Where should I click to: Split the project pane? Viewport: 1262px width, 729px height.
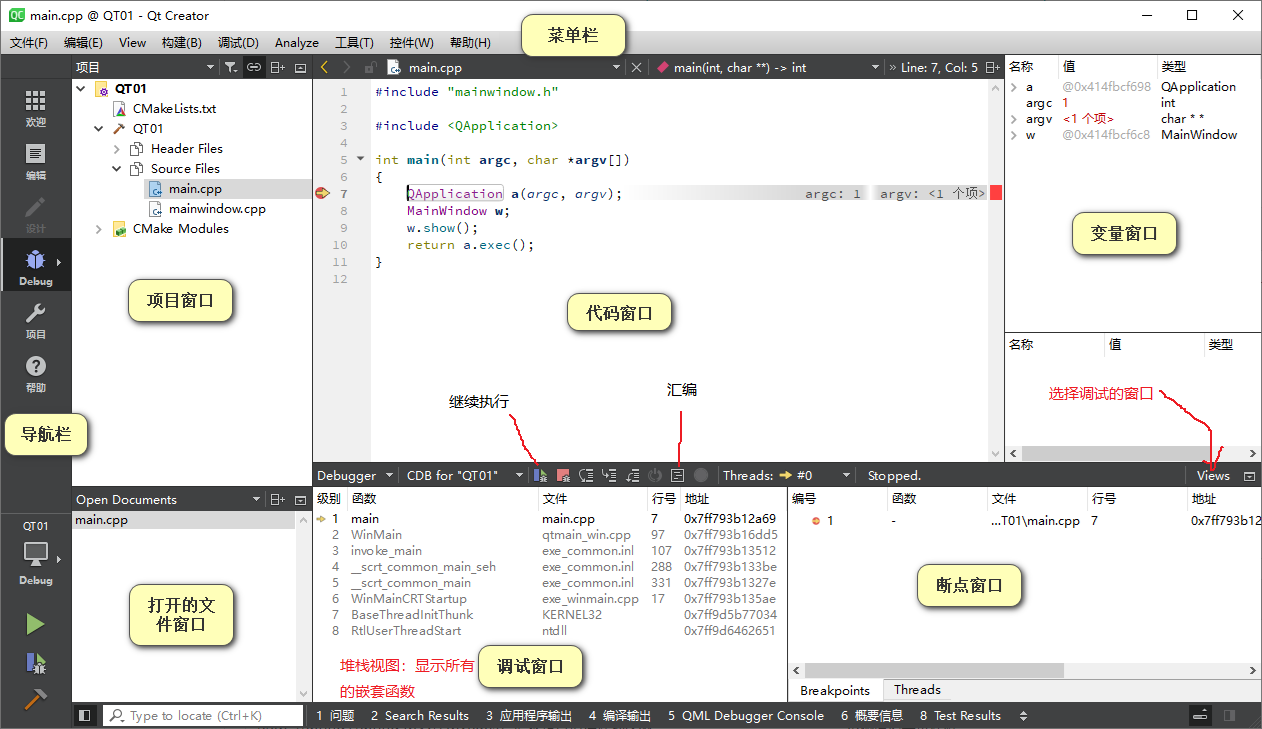278,67
